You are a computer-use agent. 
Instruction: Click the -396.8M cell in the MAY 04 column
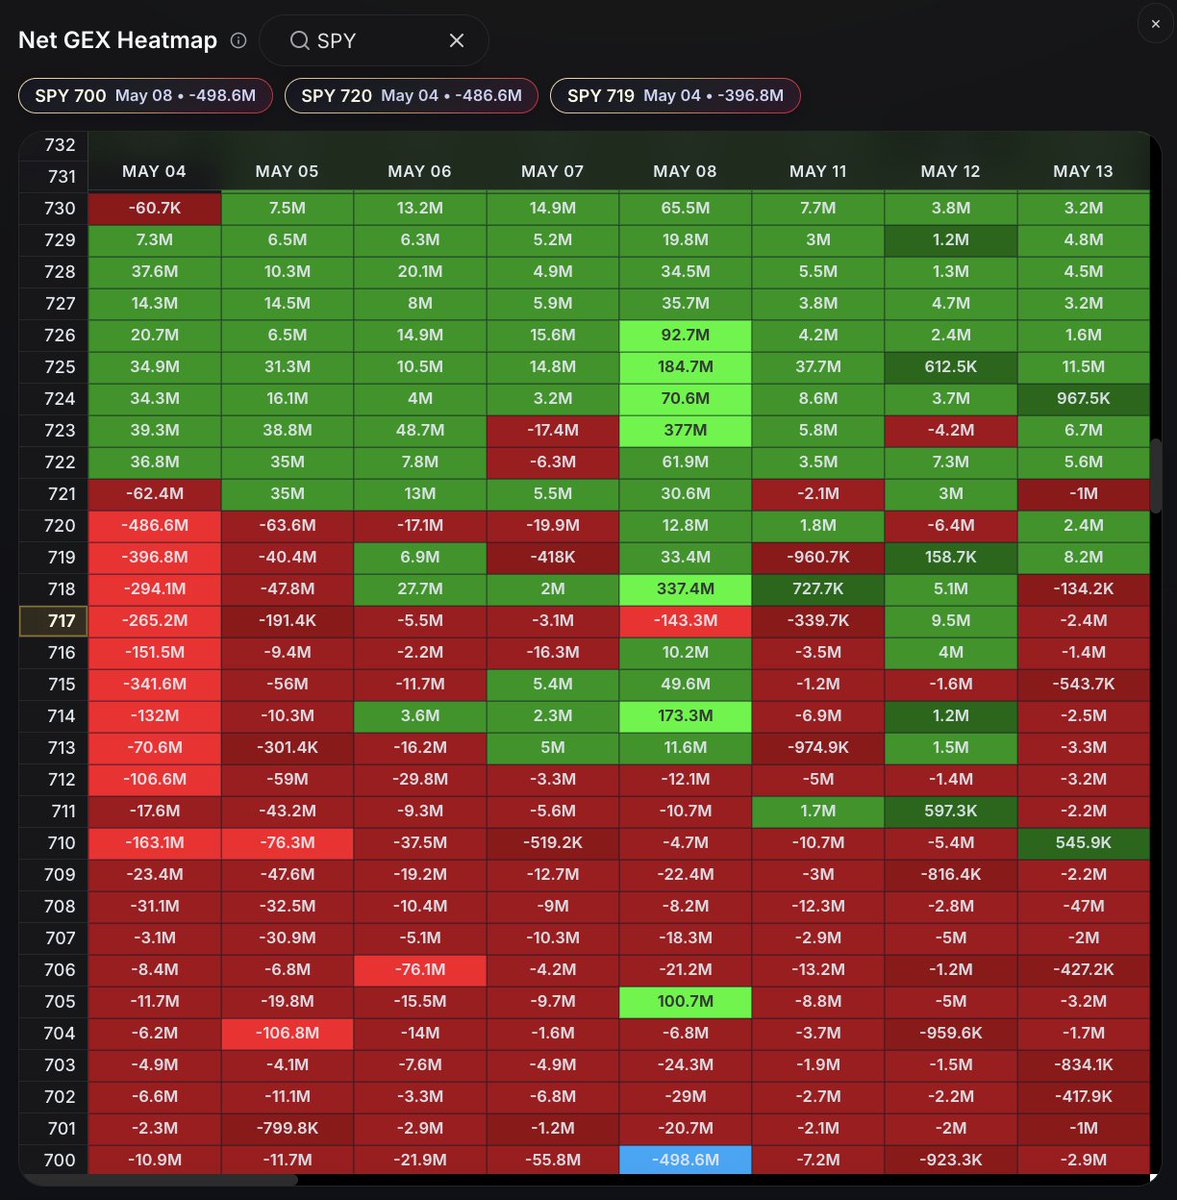click(154, 557)
